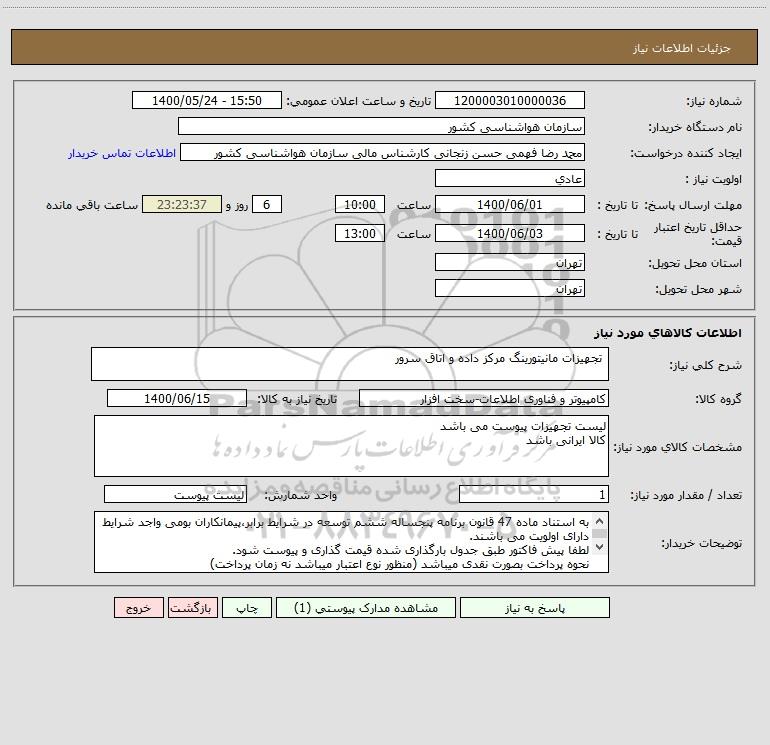Image resolution: width=770 pixels, height=745 pixels.
Task: Click the بازگشت back button
Action: [192, 607]
